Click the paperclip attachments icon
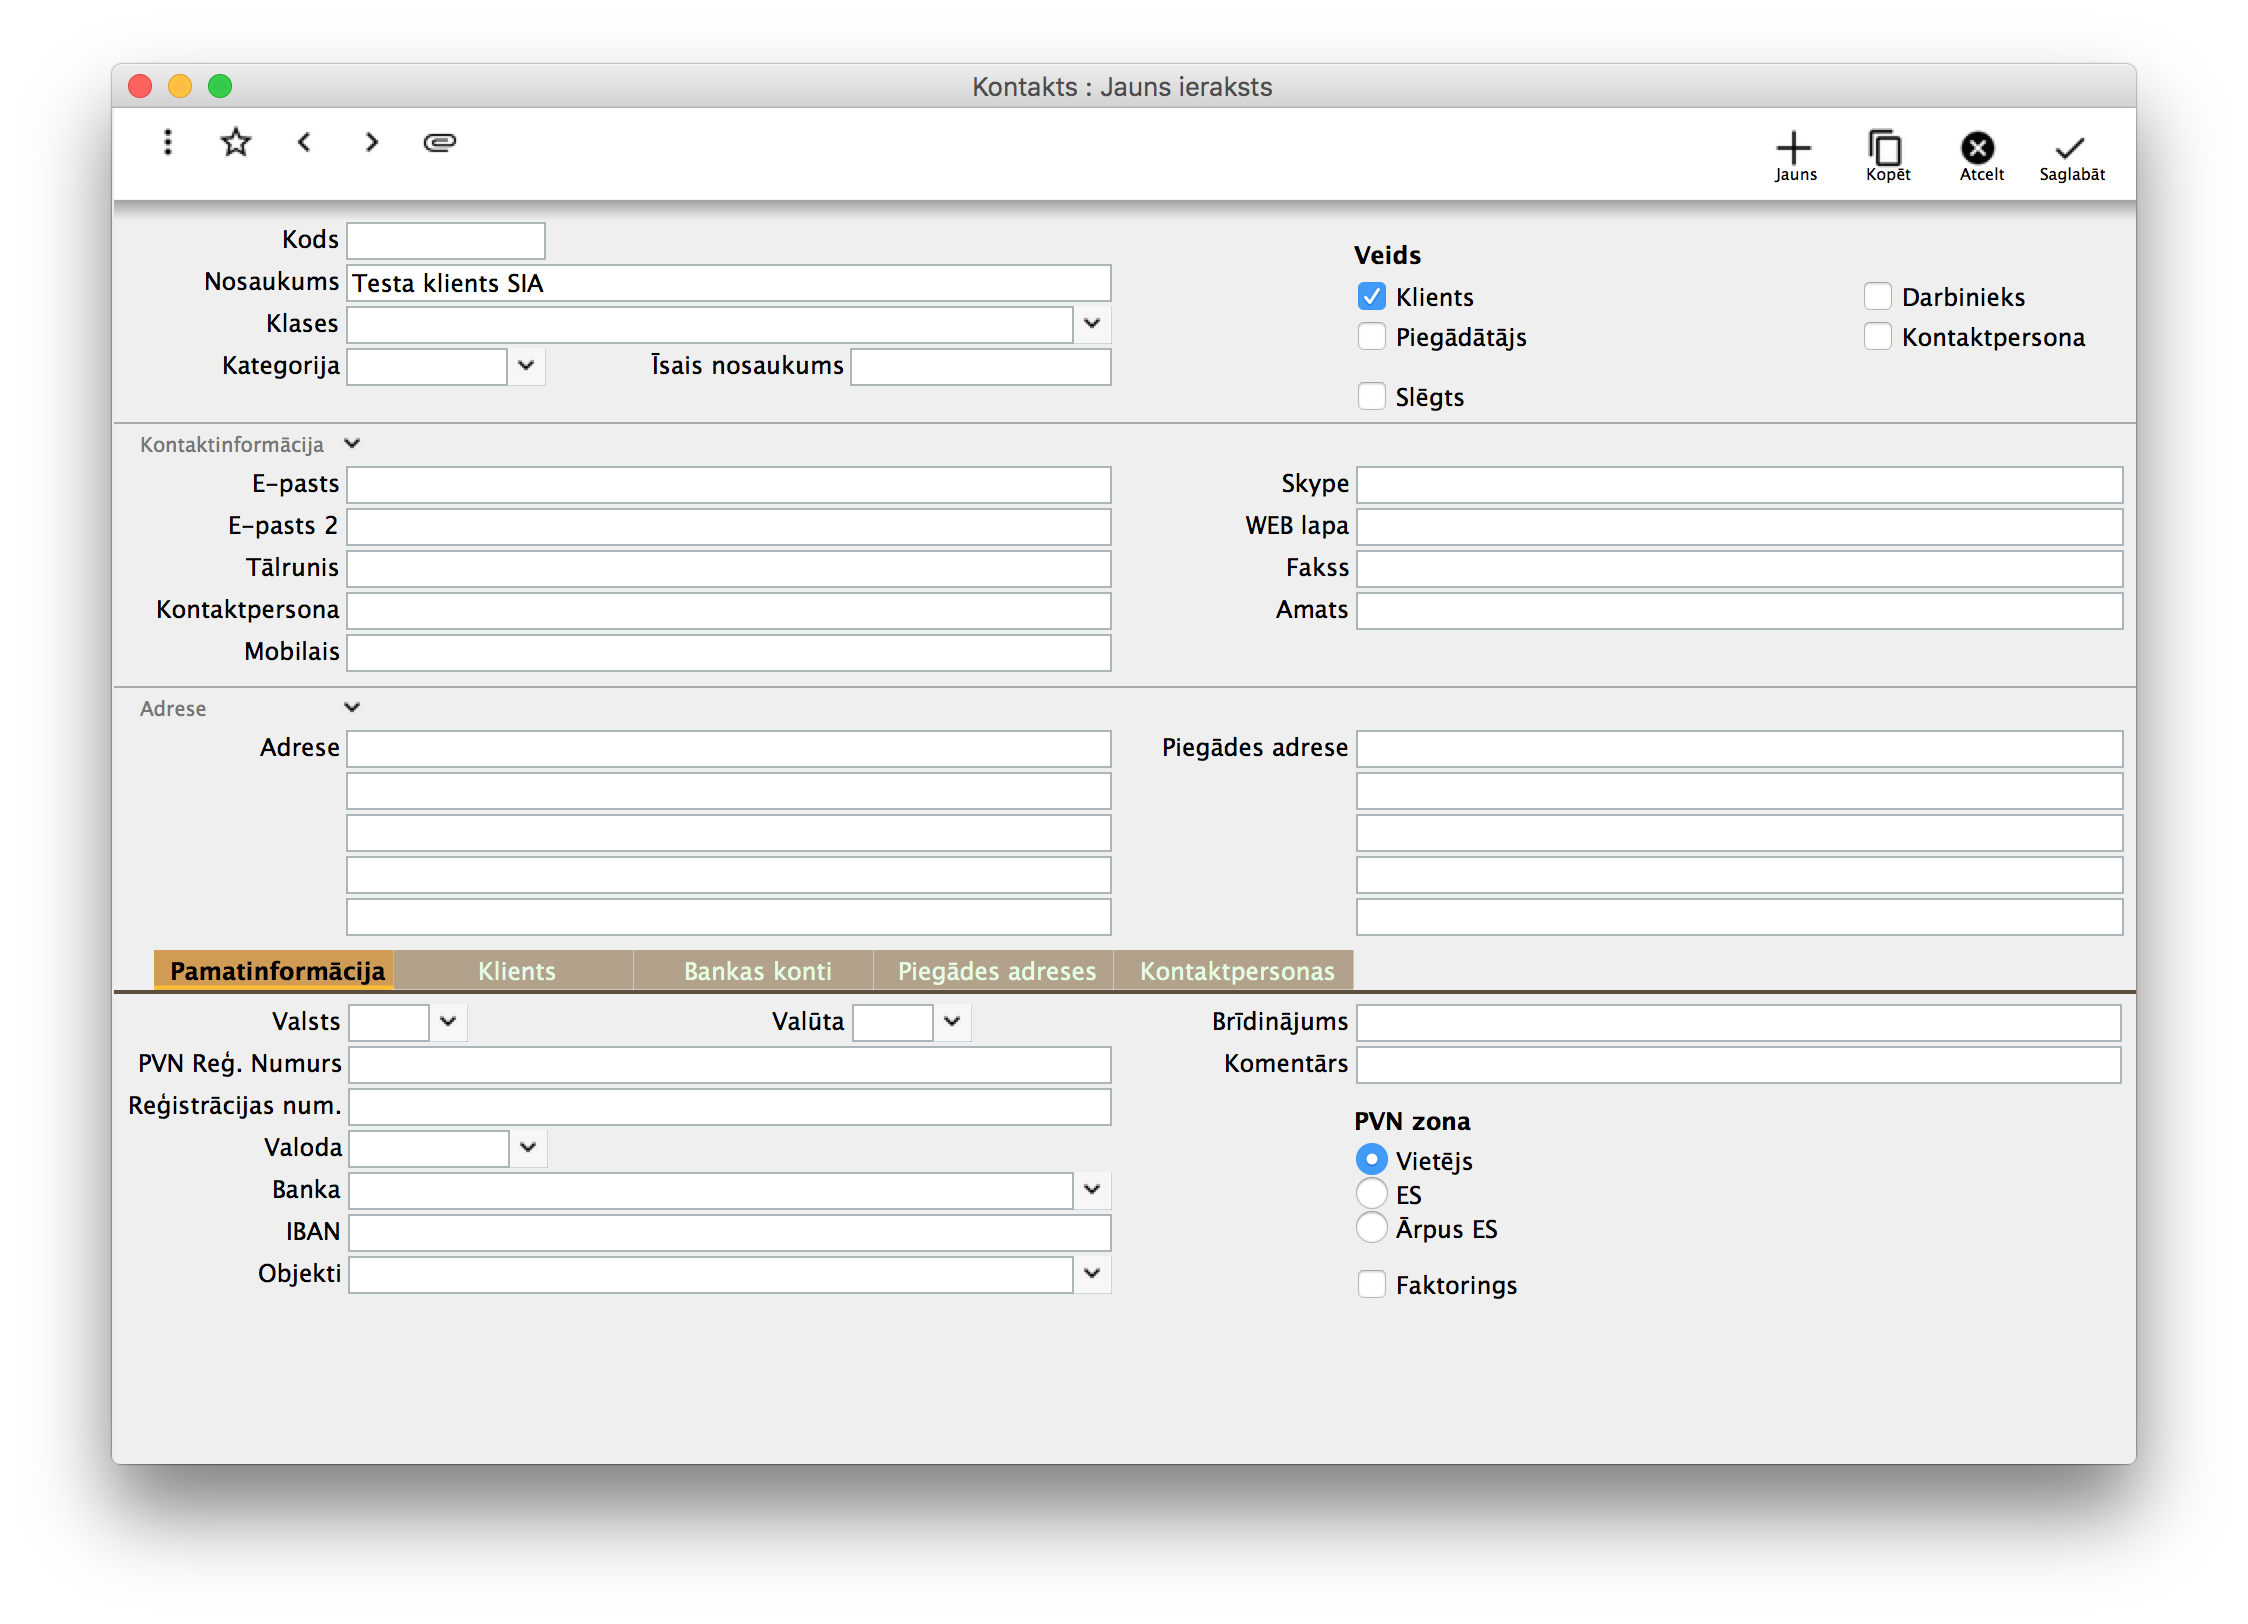This screenshot has height=1624, width=2248. point(440,142)
